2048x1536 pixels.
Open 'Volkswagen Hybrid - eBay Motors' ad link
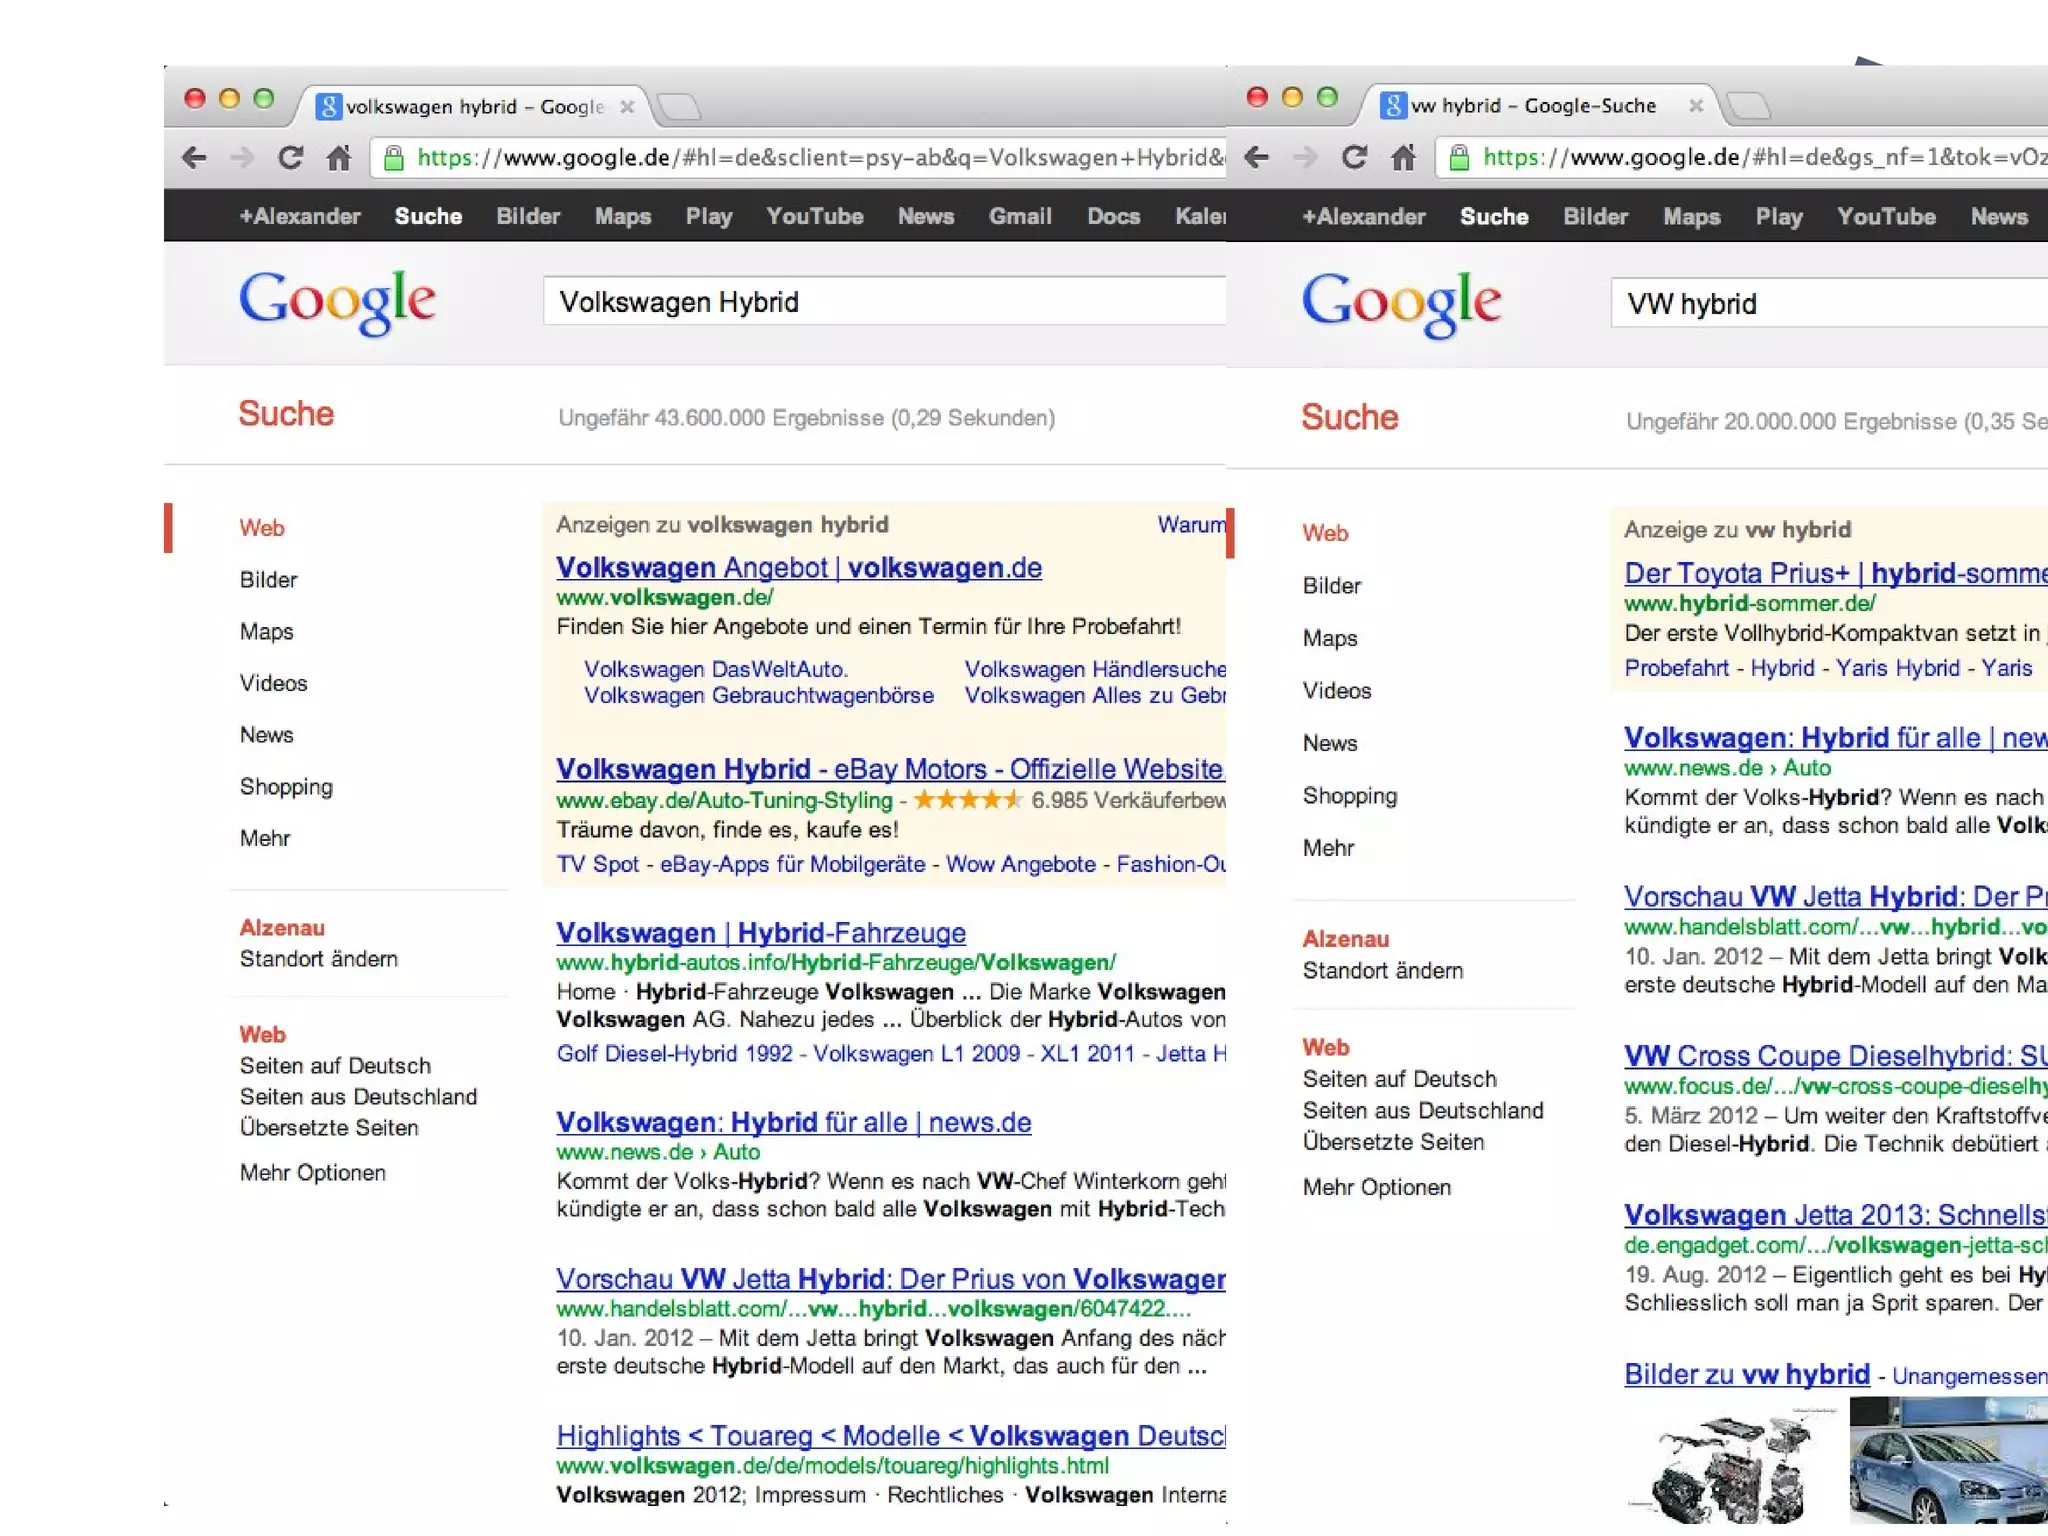tap(890, 769)
